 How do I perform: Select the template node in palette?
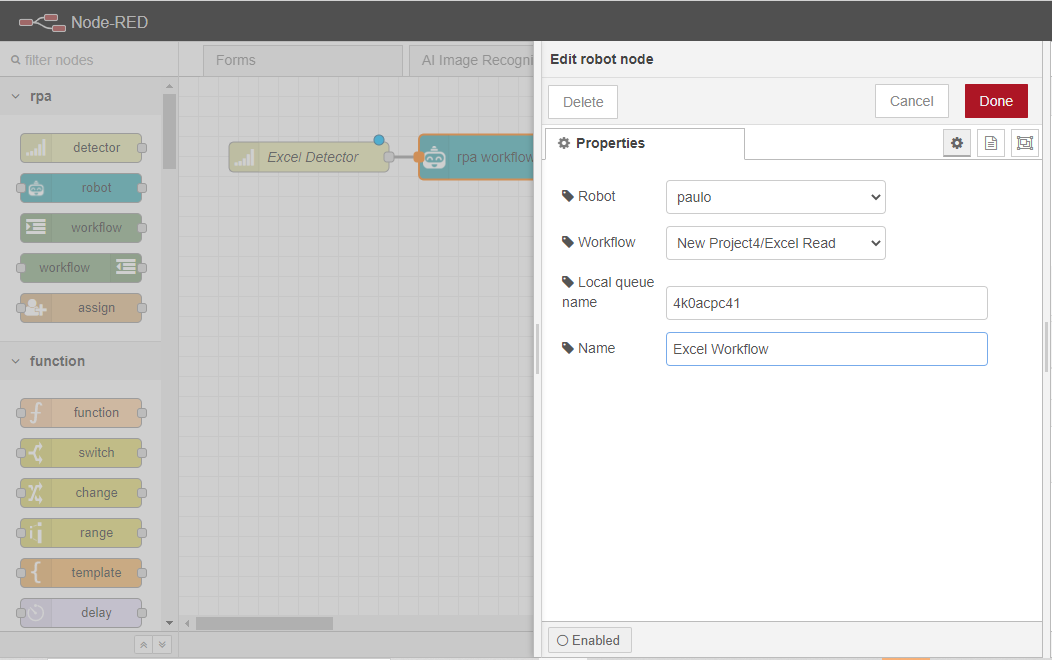(x=81, y=573)
